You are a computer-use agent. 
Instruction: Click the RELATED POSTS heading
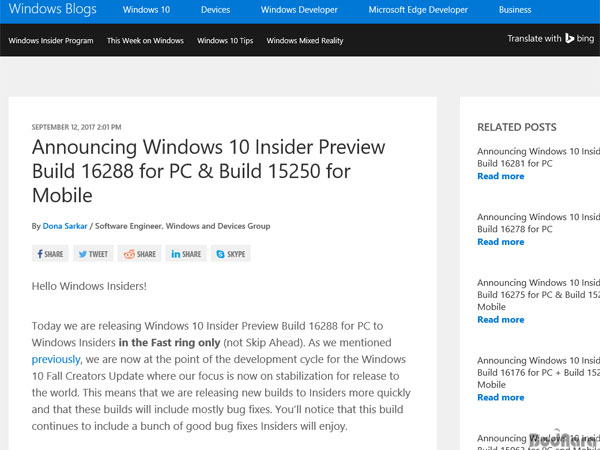point(517,127)
